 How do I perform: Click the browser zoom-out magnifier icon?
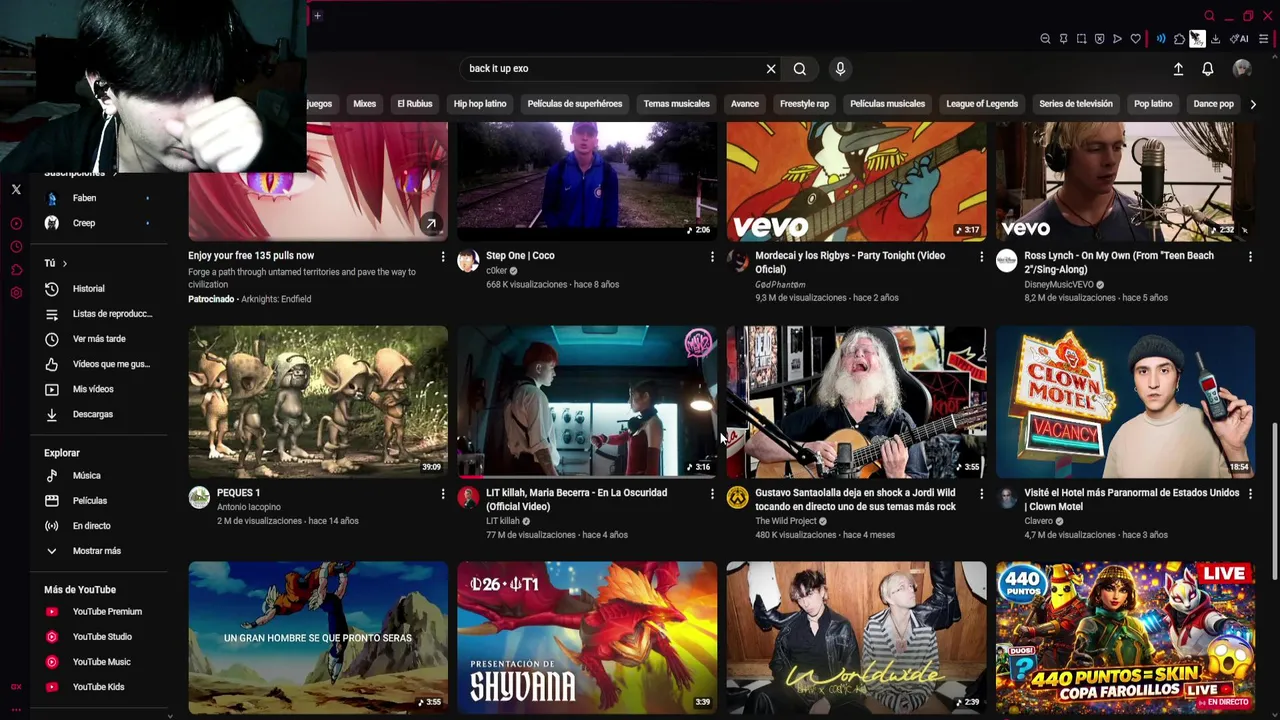point(1045,39)
